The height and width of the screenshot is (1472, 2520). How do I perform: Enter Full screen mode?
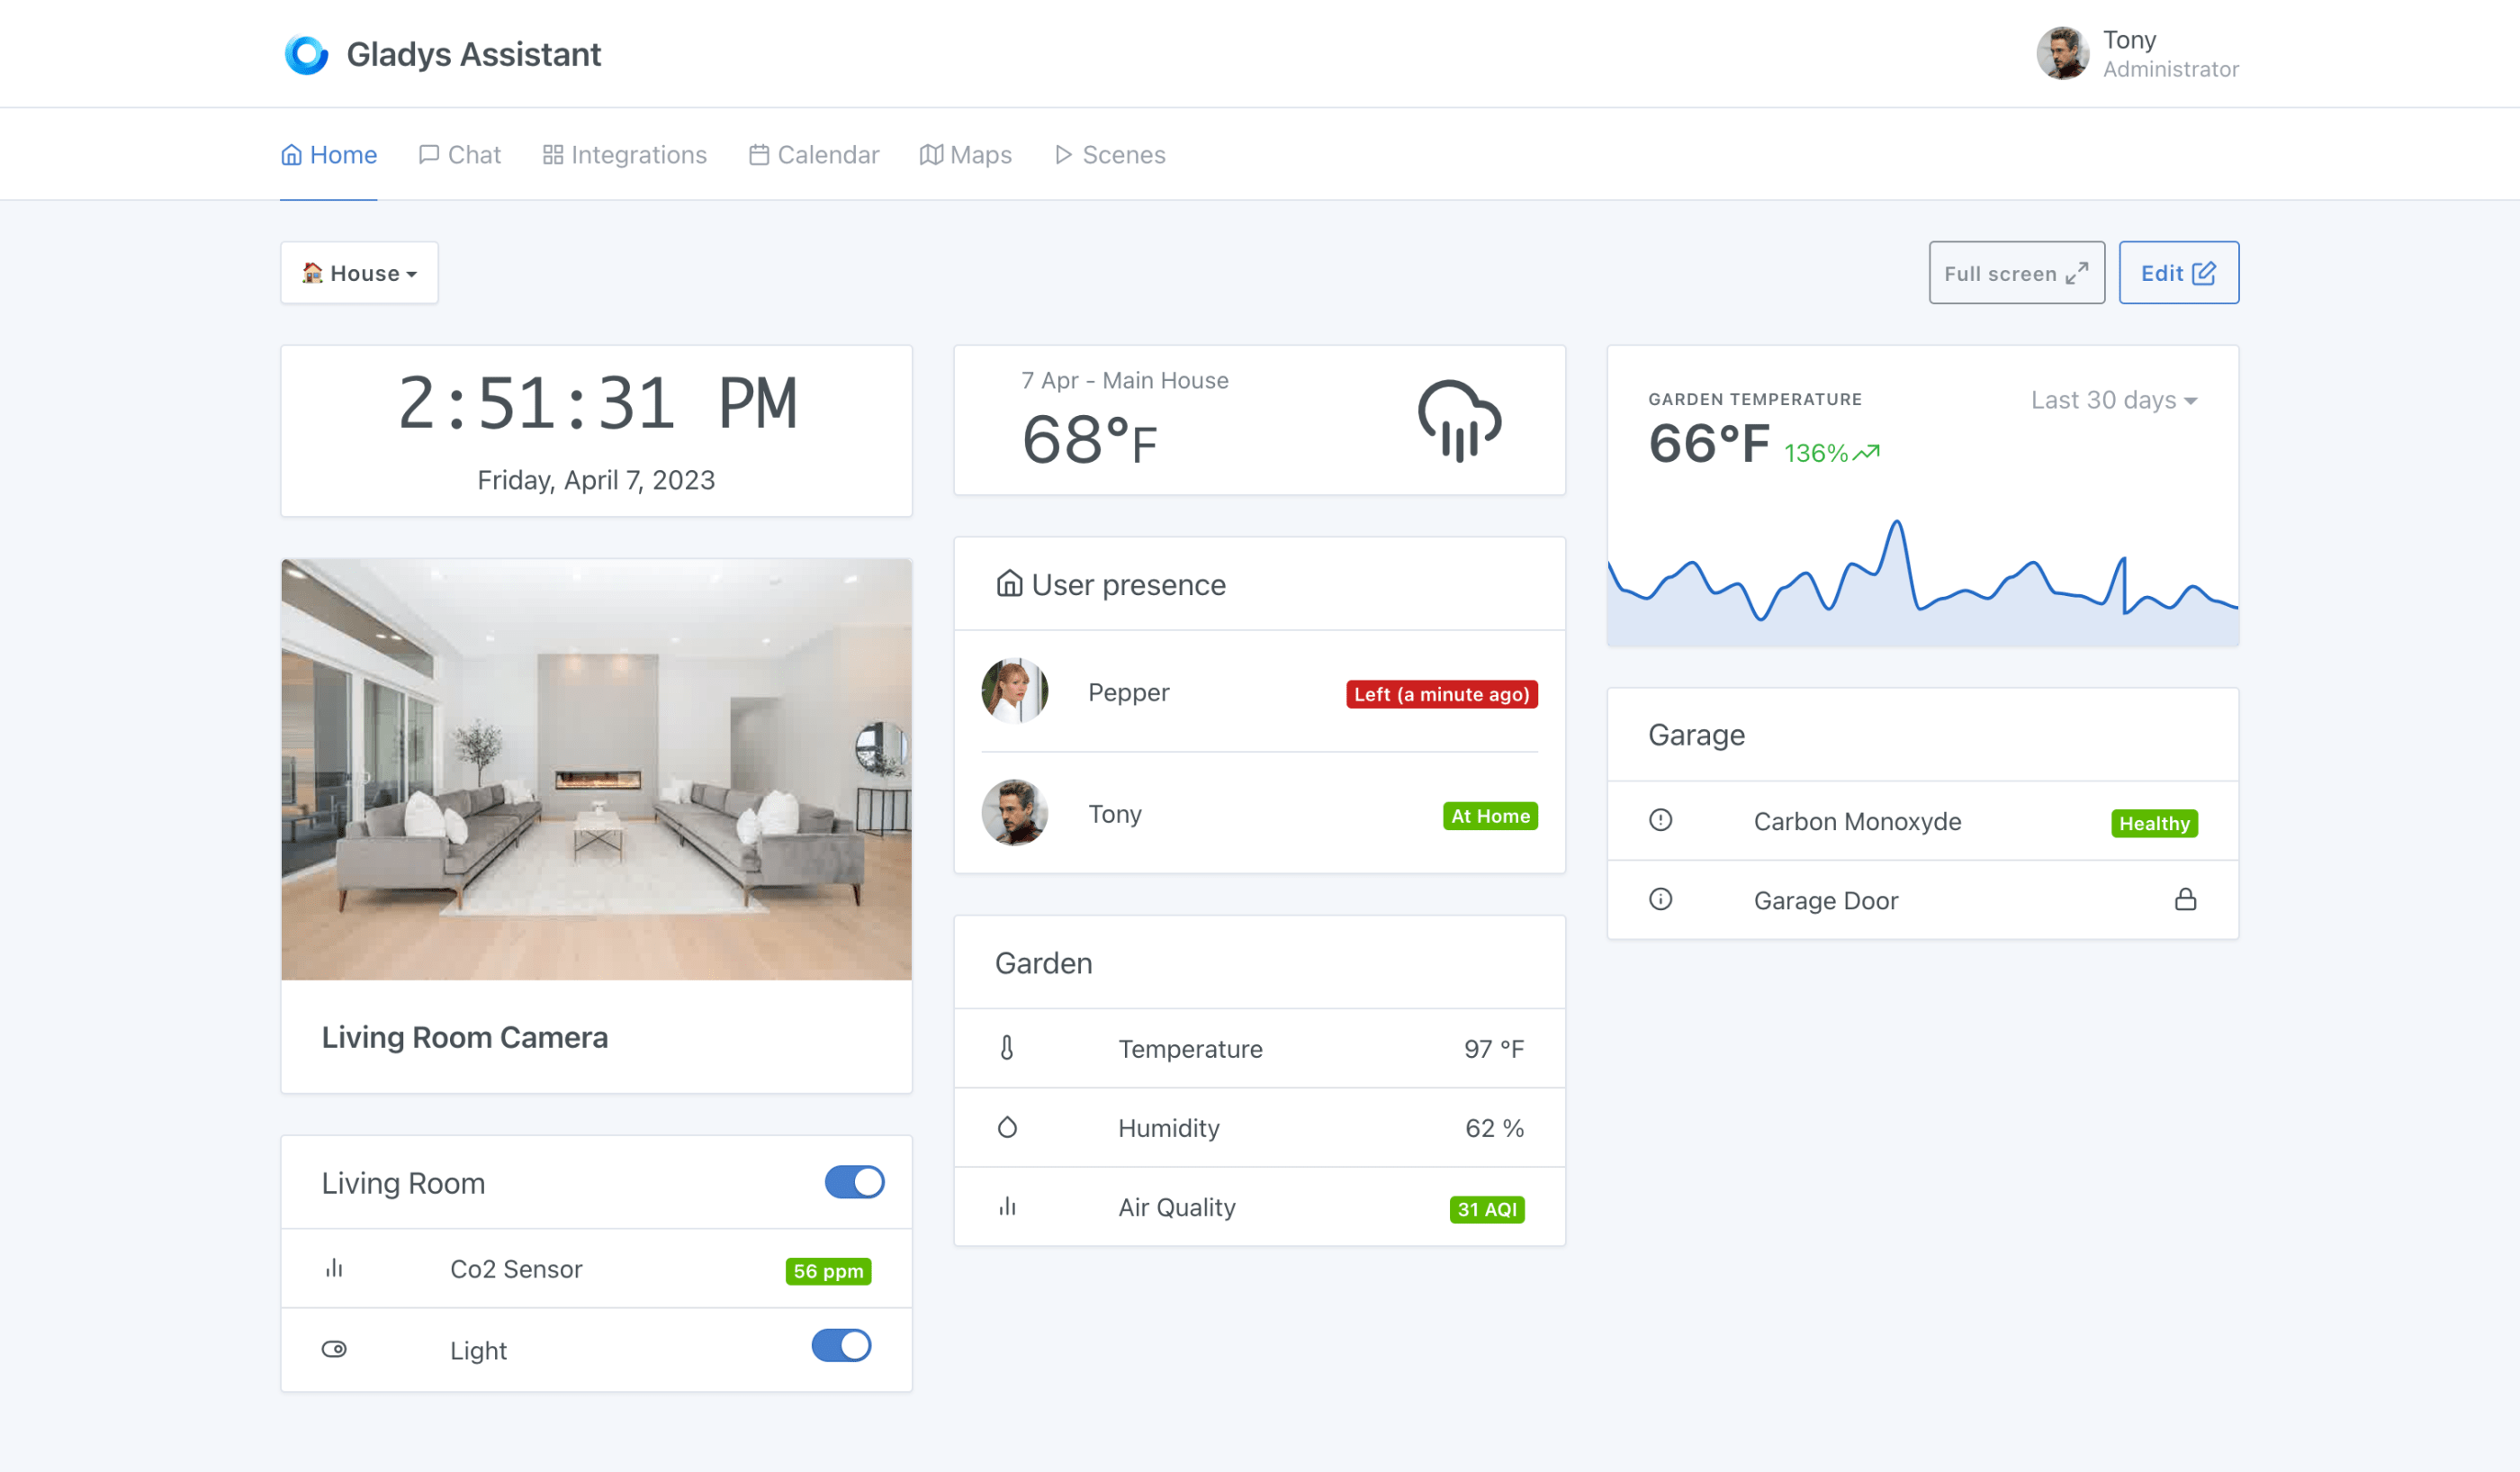tap(2016, 272)
